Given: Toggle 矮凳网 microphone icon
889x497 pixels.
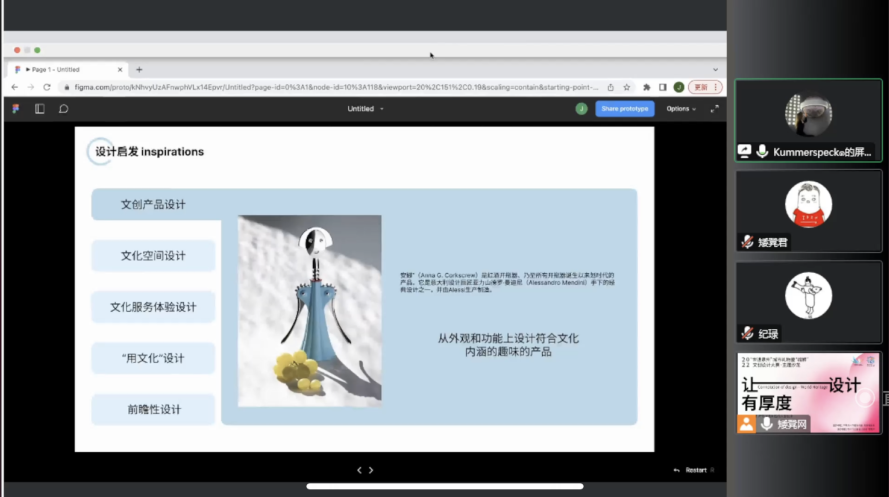Looking at the screenshot, I should tap(767, 424).
